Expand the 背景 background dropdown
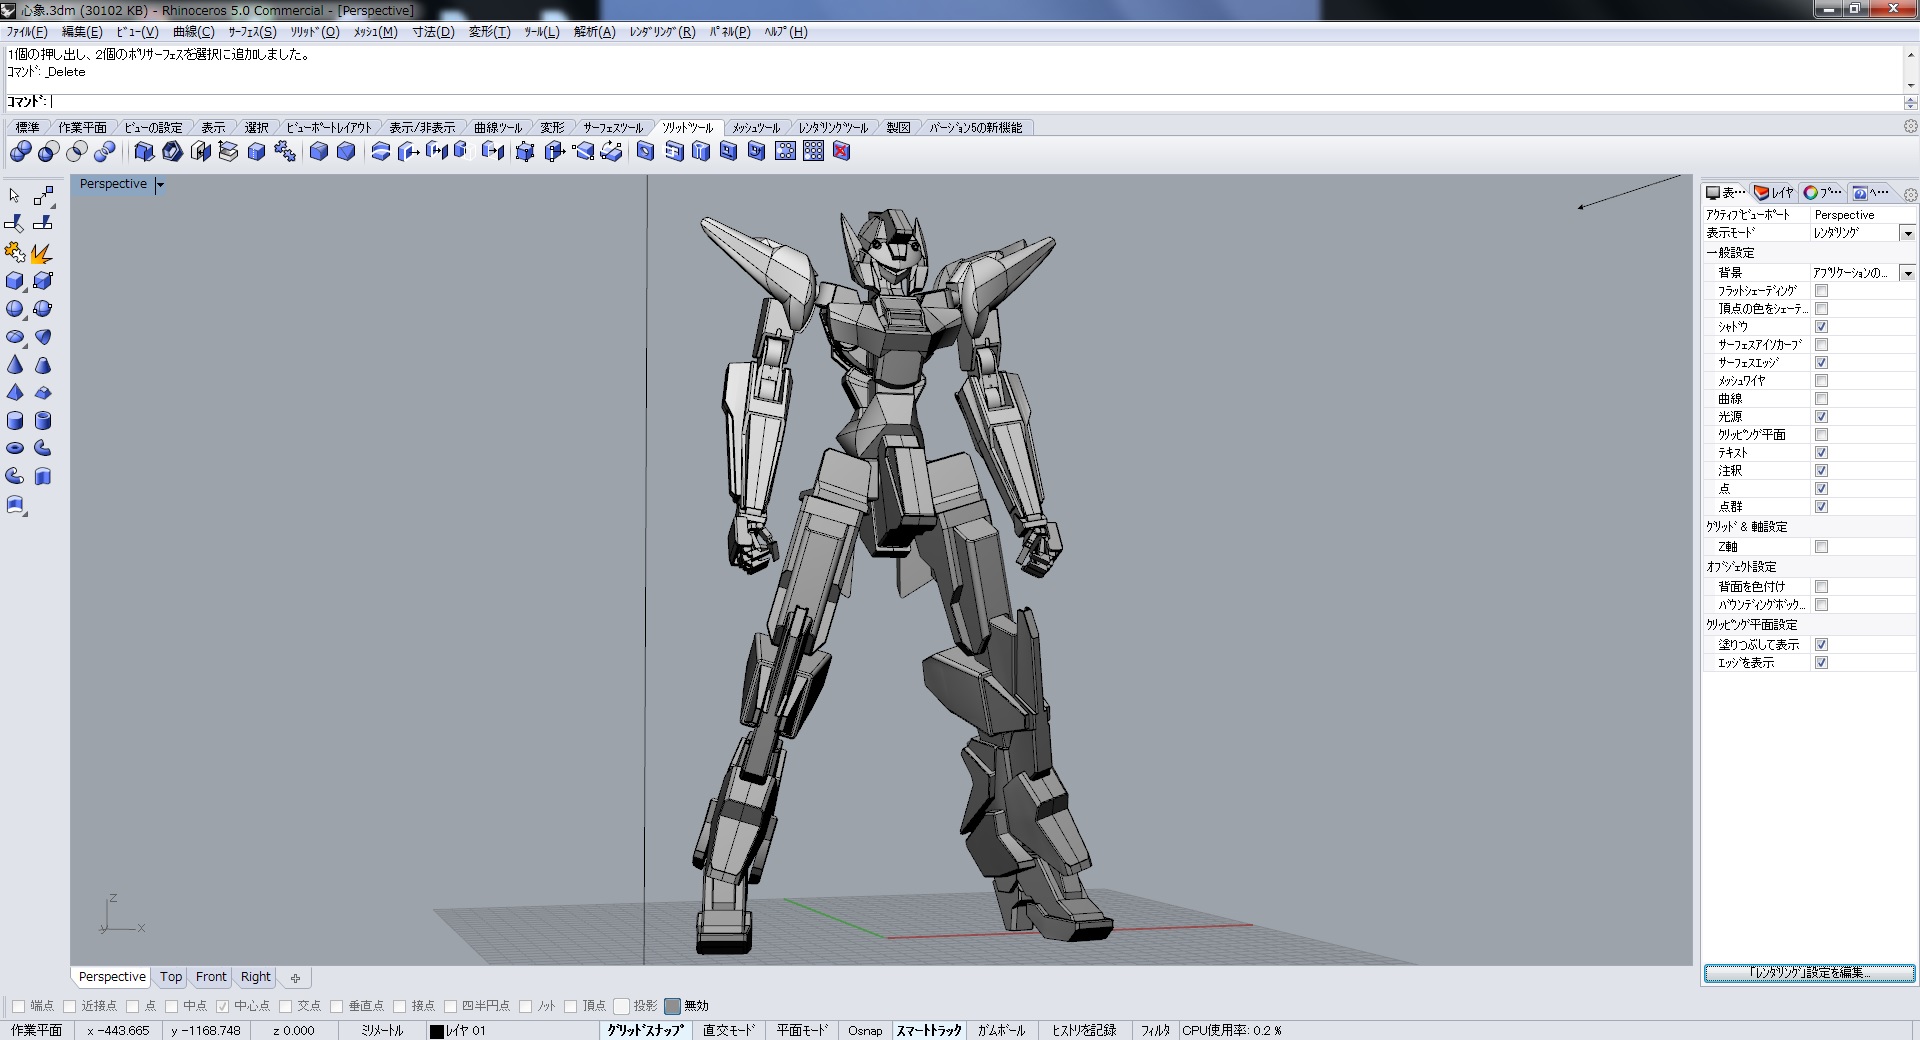This screenshot has height=1040, width=1920. [x=1907, y=273]
